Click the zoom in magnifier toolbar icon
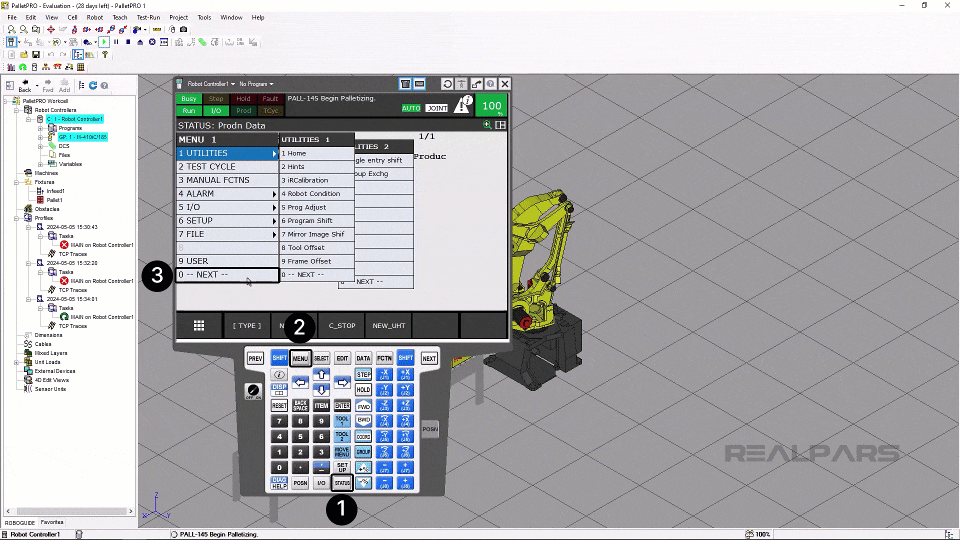This screenshot has height=540, width=960. [x=12, y=29]
